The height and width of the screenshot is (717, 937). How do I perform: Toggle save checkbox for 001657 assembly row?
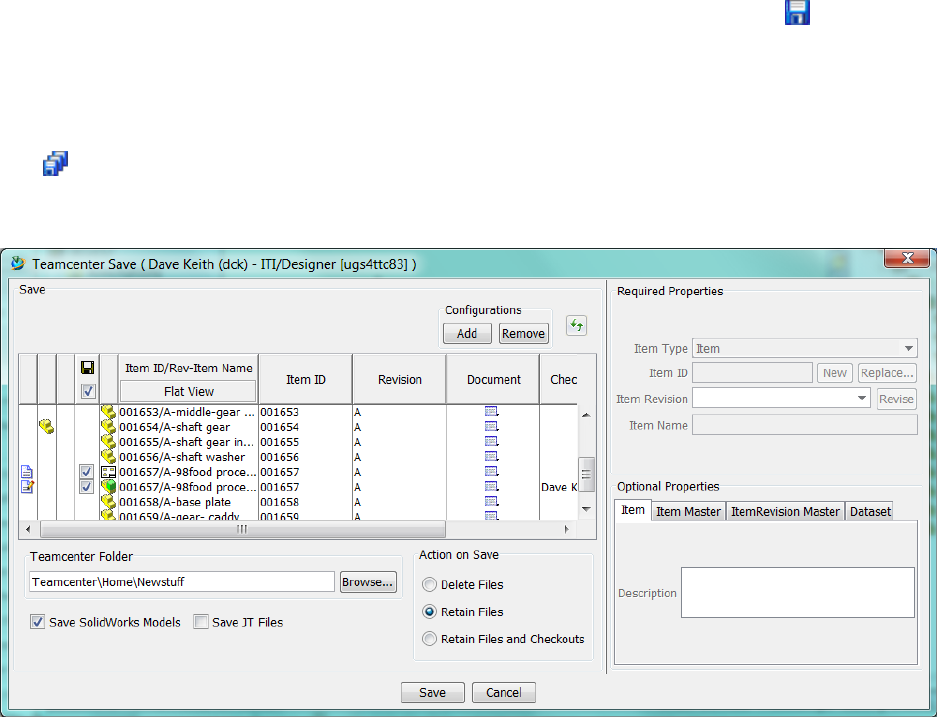[87, 487]
